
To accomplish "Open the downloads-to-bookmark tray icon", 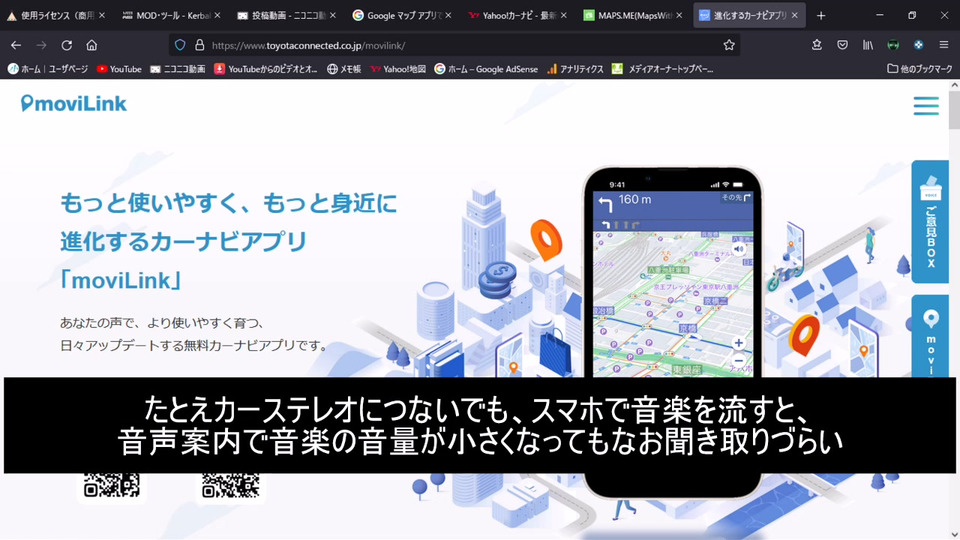I will tap(817, 45).
